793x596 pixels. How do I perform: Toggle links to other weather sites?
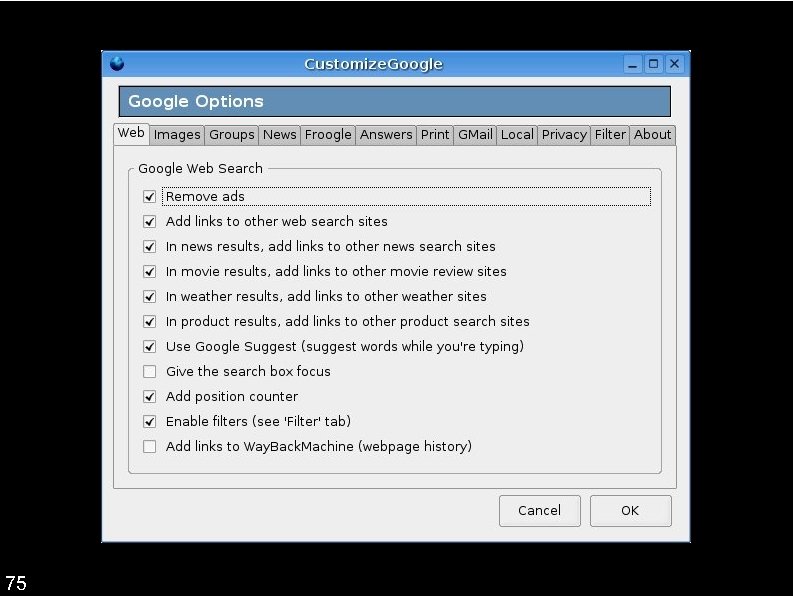pyautogui.click(x=150, y=297)
